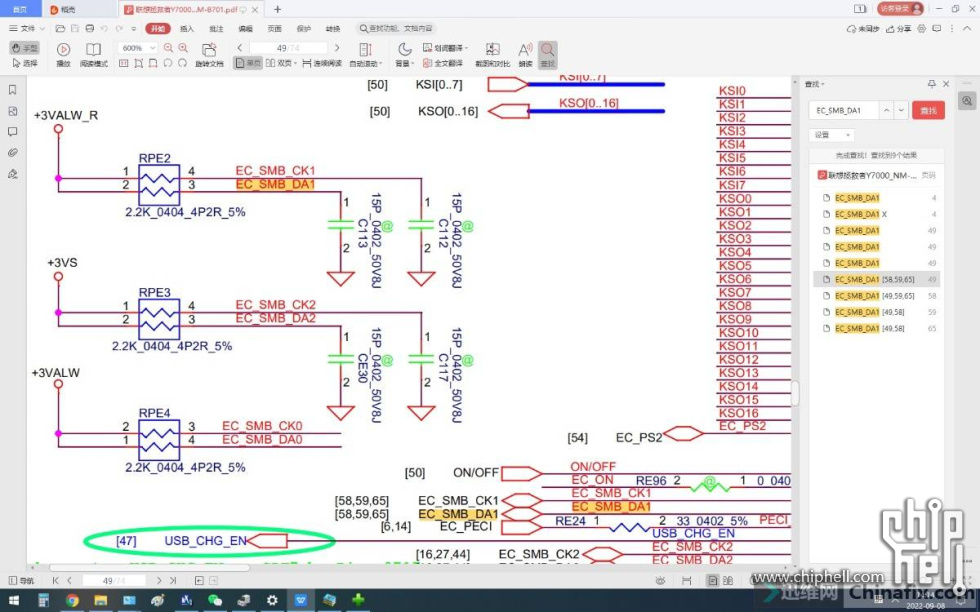The width and height of the screenshot is (980, 612).
Task: Click the Not synced (未同步) cloud button
Action: point(862,28)
